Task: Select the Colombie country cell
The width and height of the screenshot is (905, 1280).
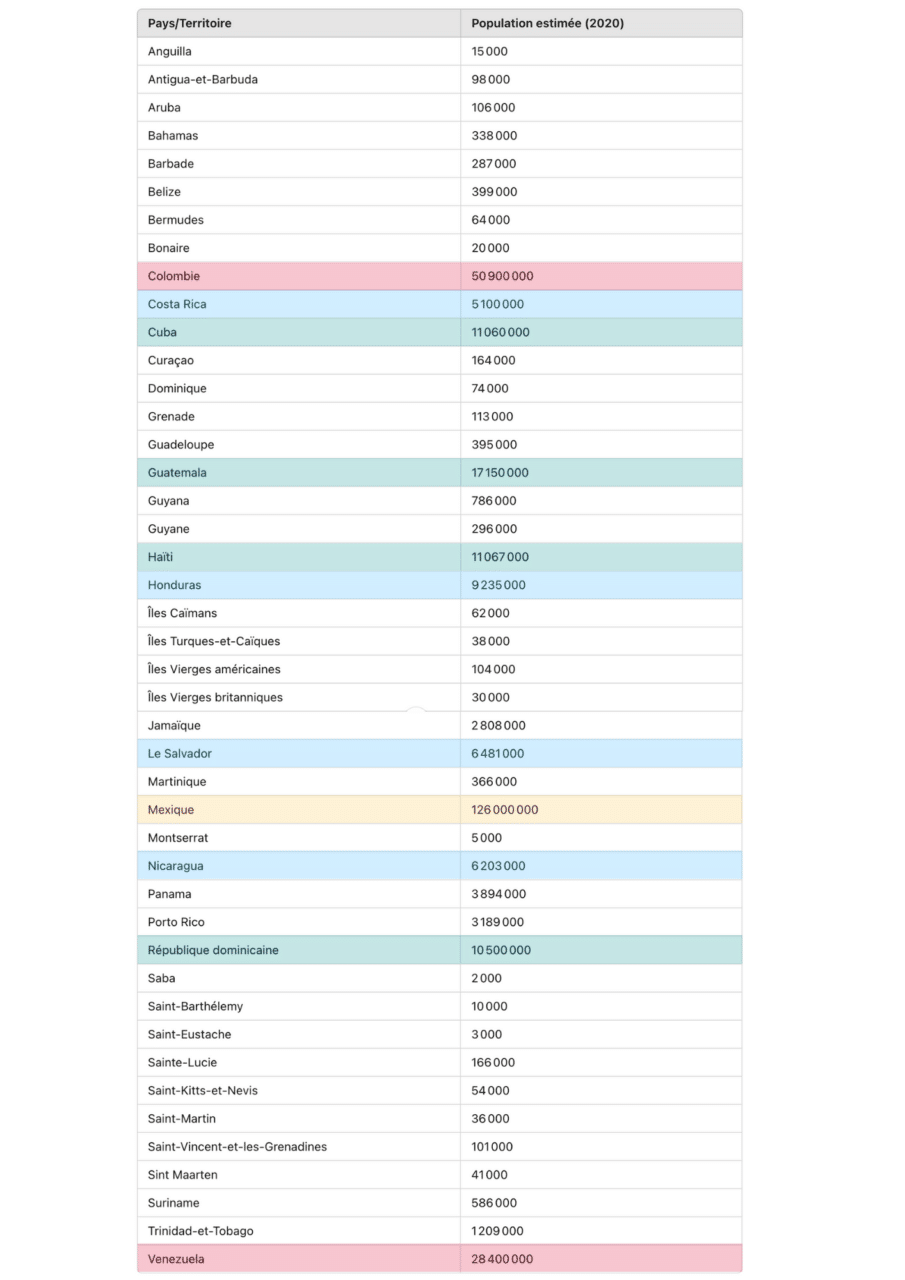Action: click(174, 276)
